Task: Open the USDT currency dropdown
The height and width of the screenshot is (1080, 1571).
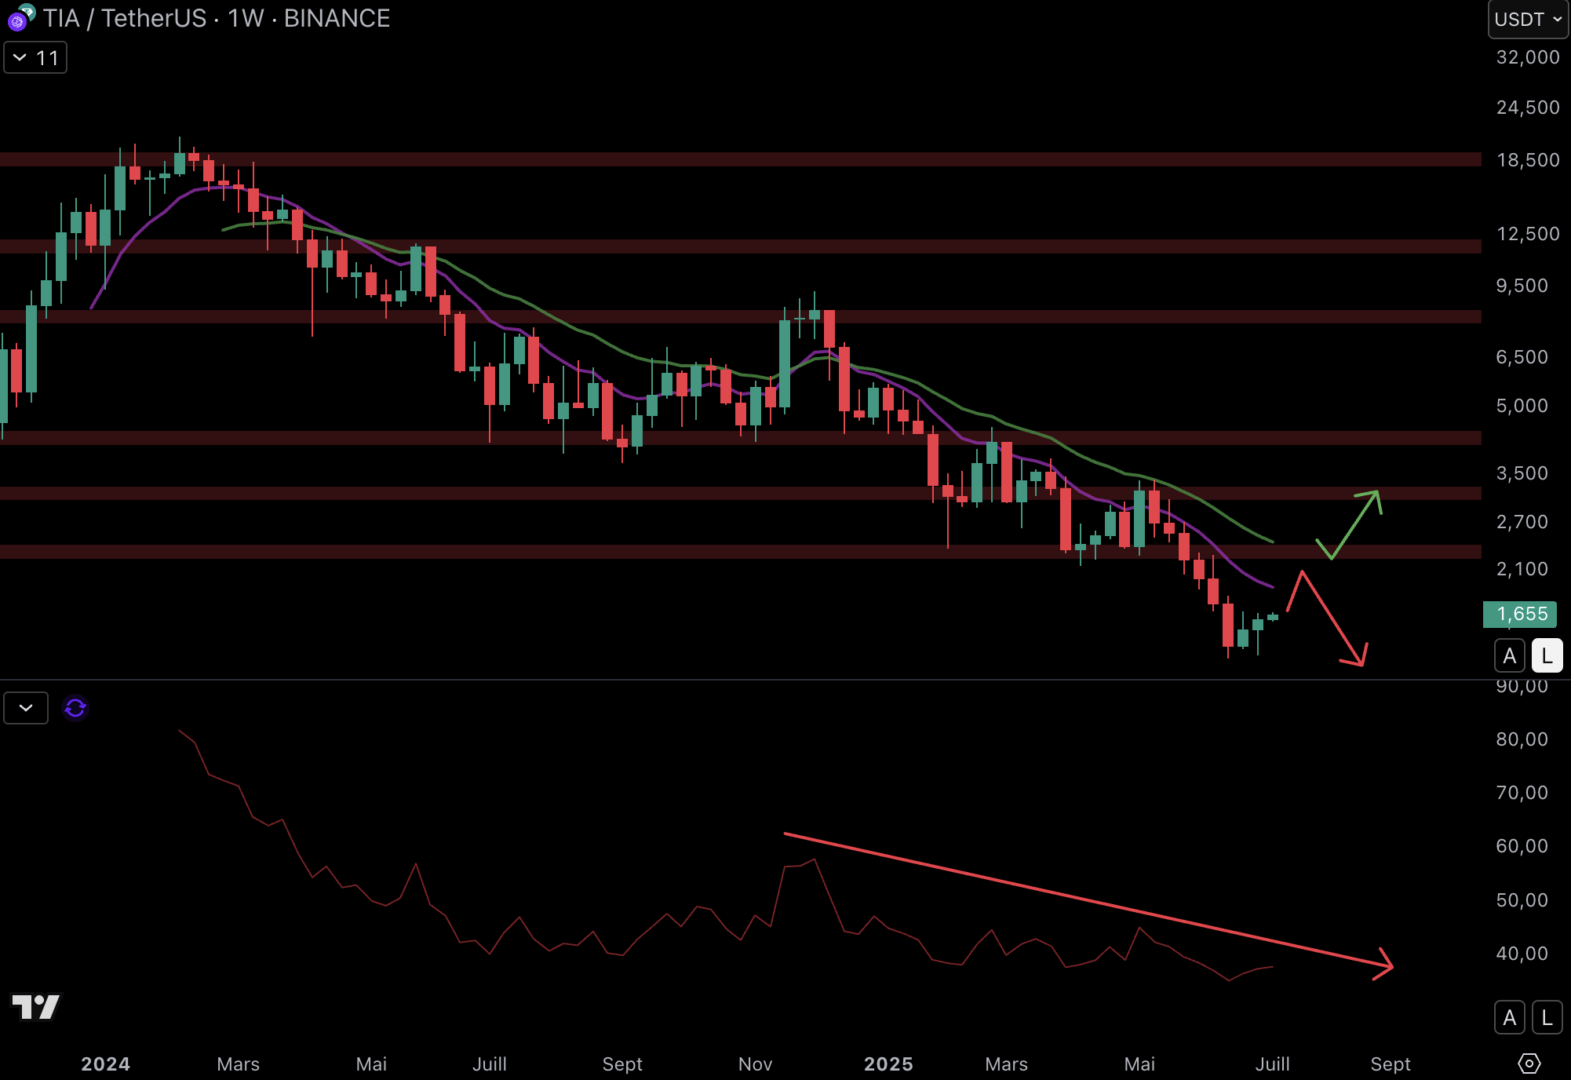Action: pos(1528,19)
